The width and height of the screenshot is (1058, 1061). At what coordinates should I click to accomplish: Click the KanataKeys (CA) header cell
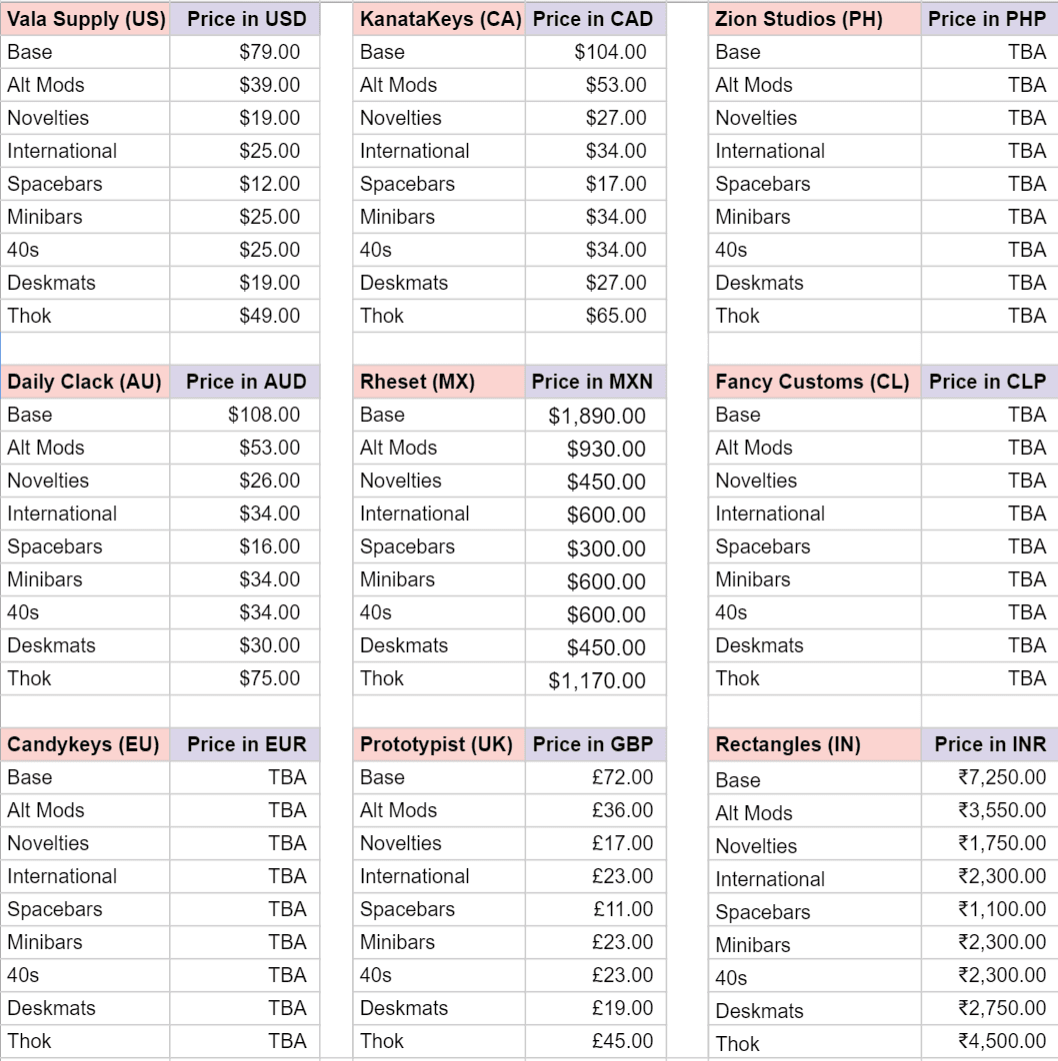pos(440,19)
